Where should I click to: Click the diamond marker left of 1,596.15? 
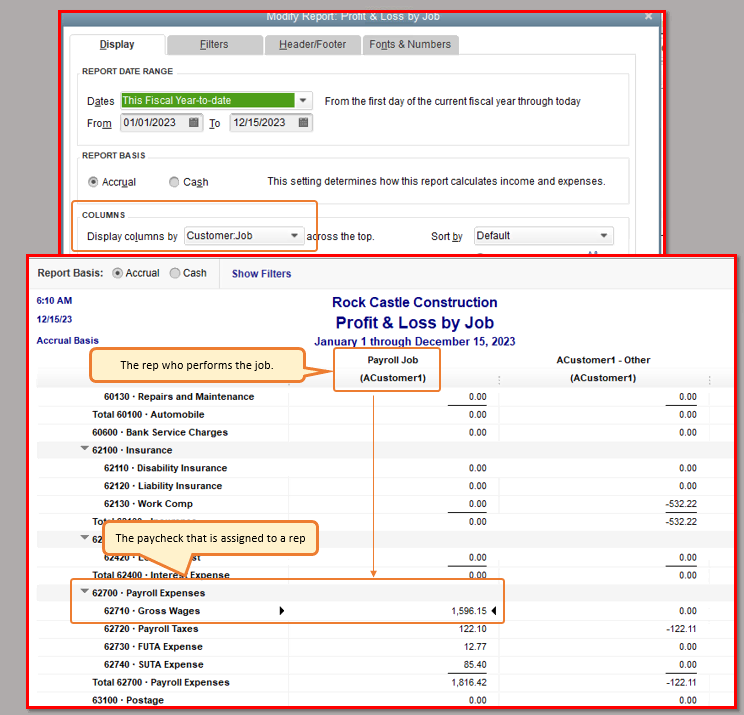point(282,611)
